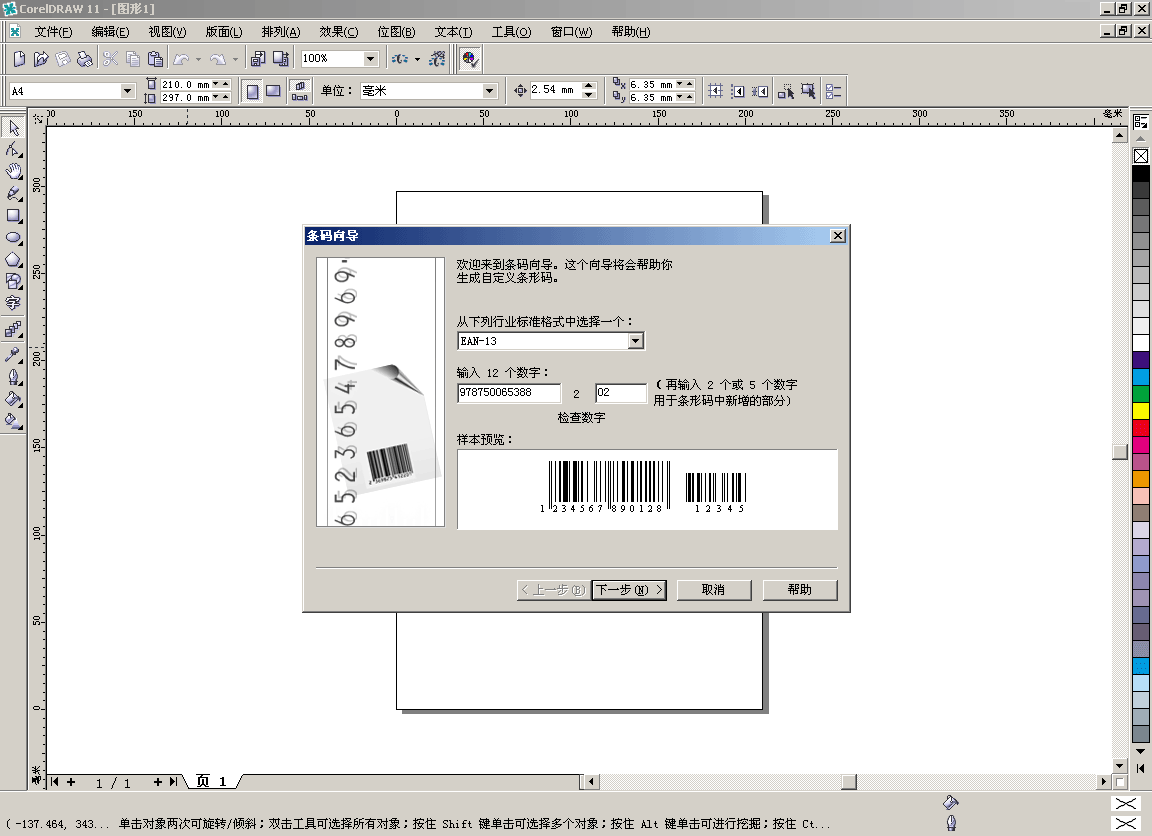1152x836 pixels.
Task: Select the Interactive Fill tool
Action: pos(13,421)
